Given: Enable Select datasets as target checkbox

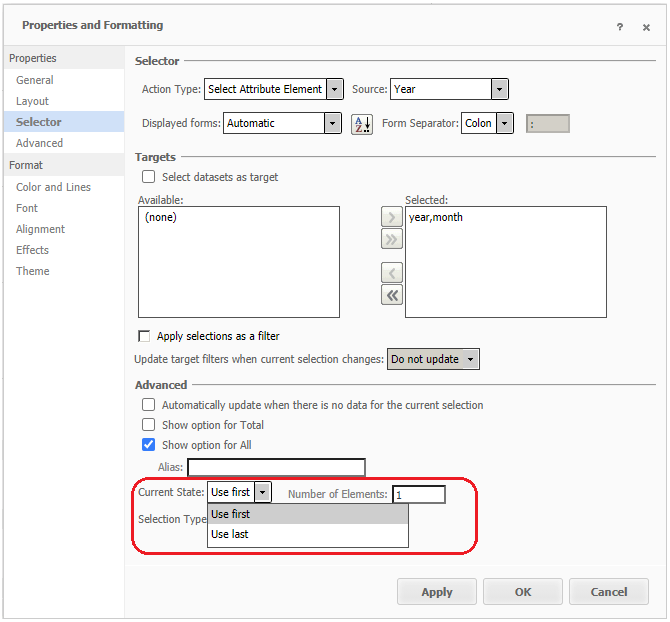Looking at the screenshot, I should pos(149,177).
